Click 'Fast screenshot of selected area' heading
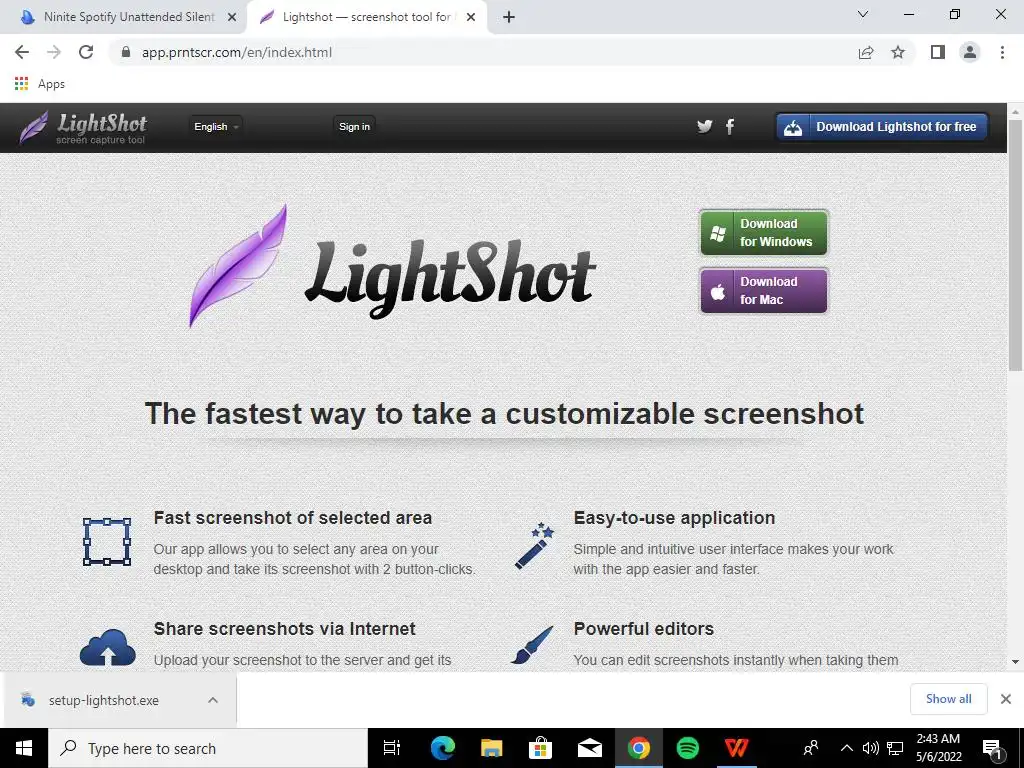Viewport: 1024px width, 768px height. (x=293, y=518)
